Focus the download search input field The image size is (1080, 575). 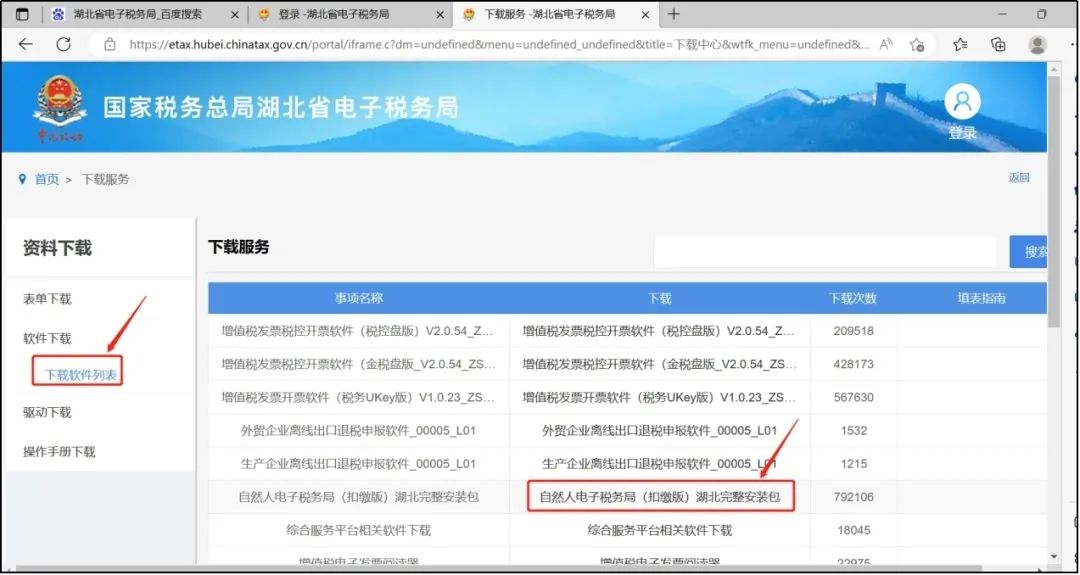[x=824, y=252]
